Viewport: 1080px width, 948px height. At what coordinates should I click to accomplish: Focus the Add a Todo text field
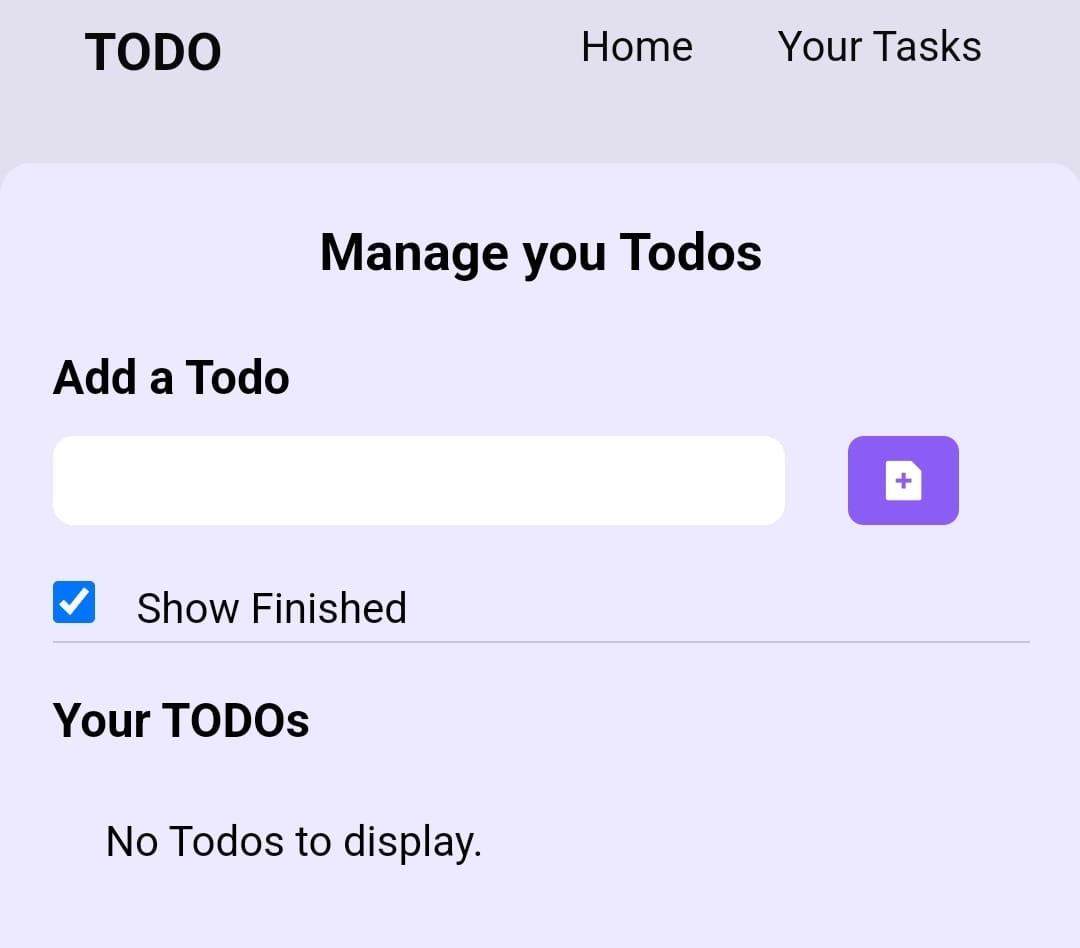point(418,480)
